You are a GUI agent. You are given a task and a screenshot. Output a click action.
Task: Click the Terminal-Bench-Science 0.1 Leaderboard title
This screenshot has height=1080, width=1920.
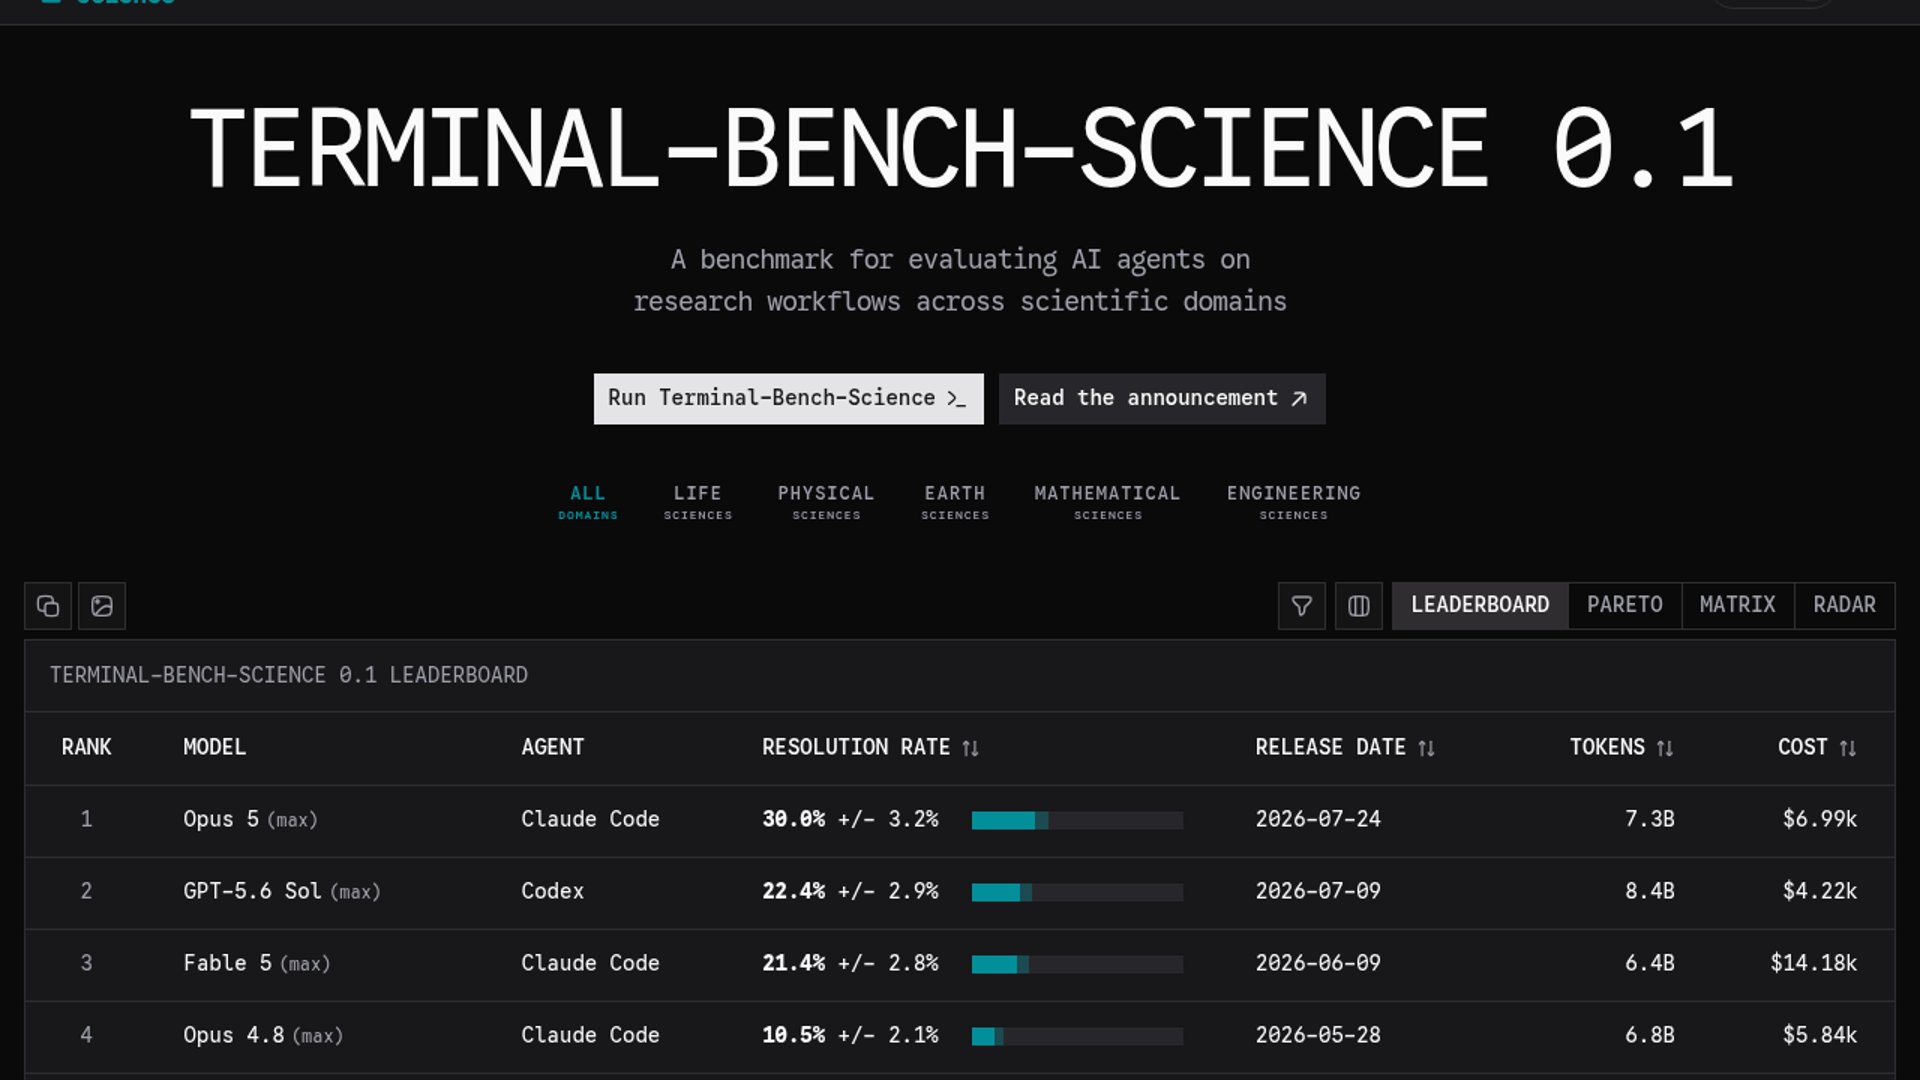(x=289, y=676)
